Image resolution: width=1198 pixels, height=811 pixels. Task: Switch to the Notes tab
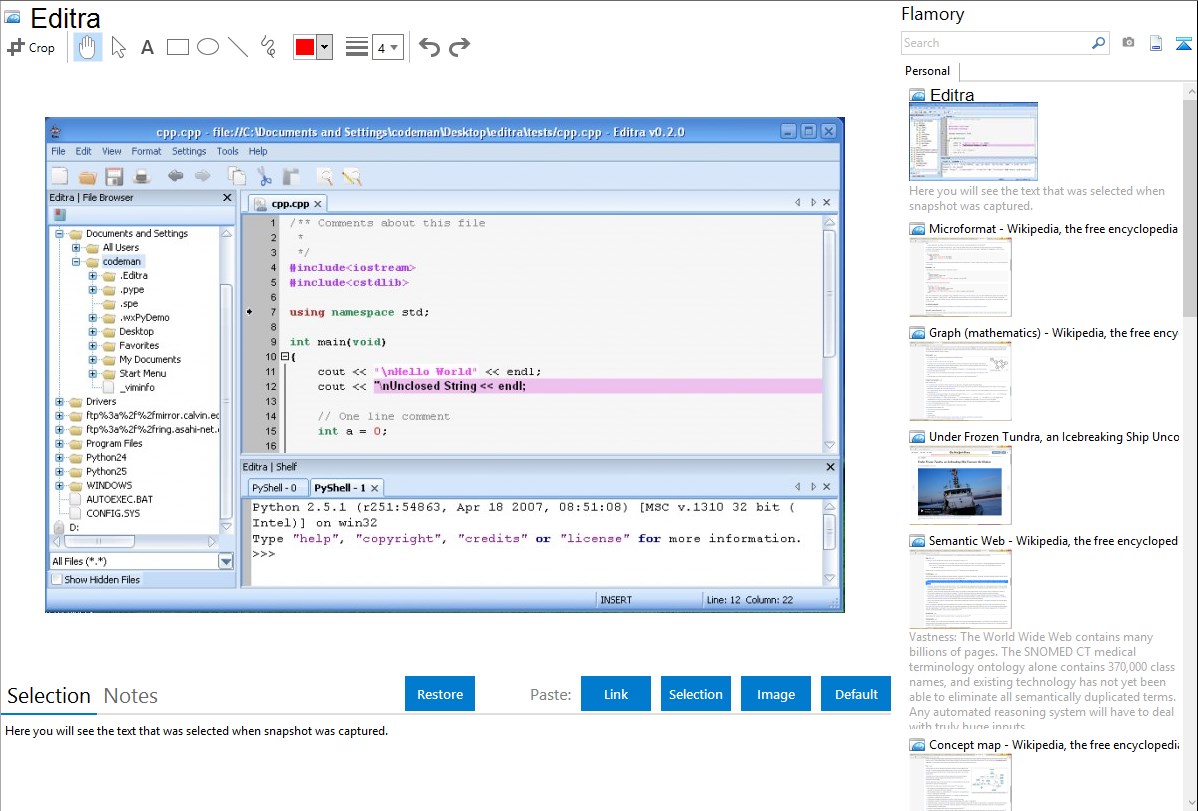131,696
